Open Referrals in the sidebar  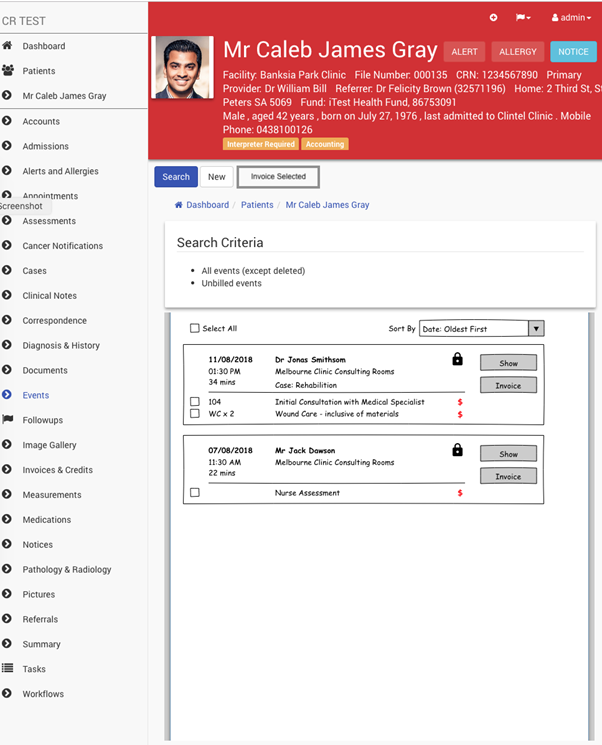(40, 619)
